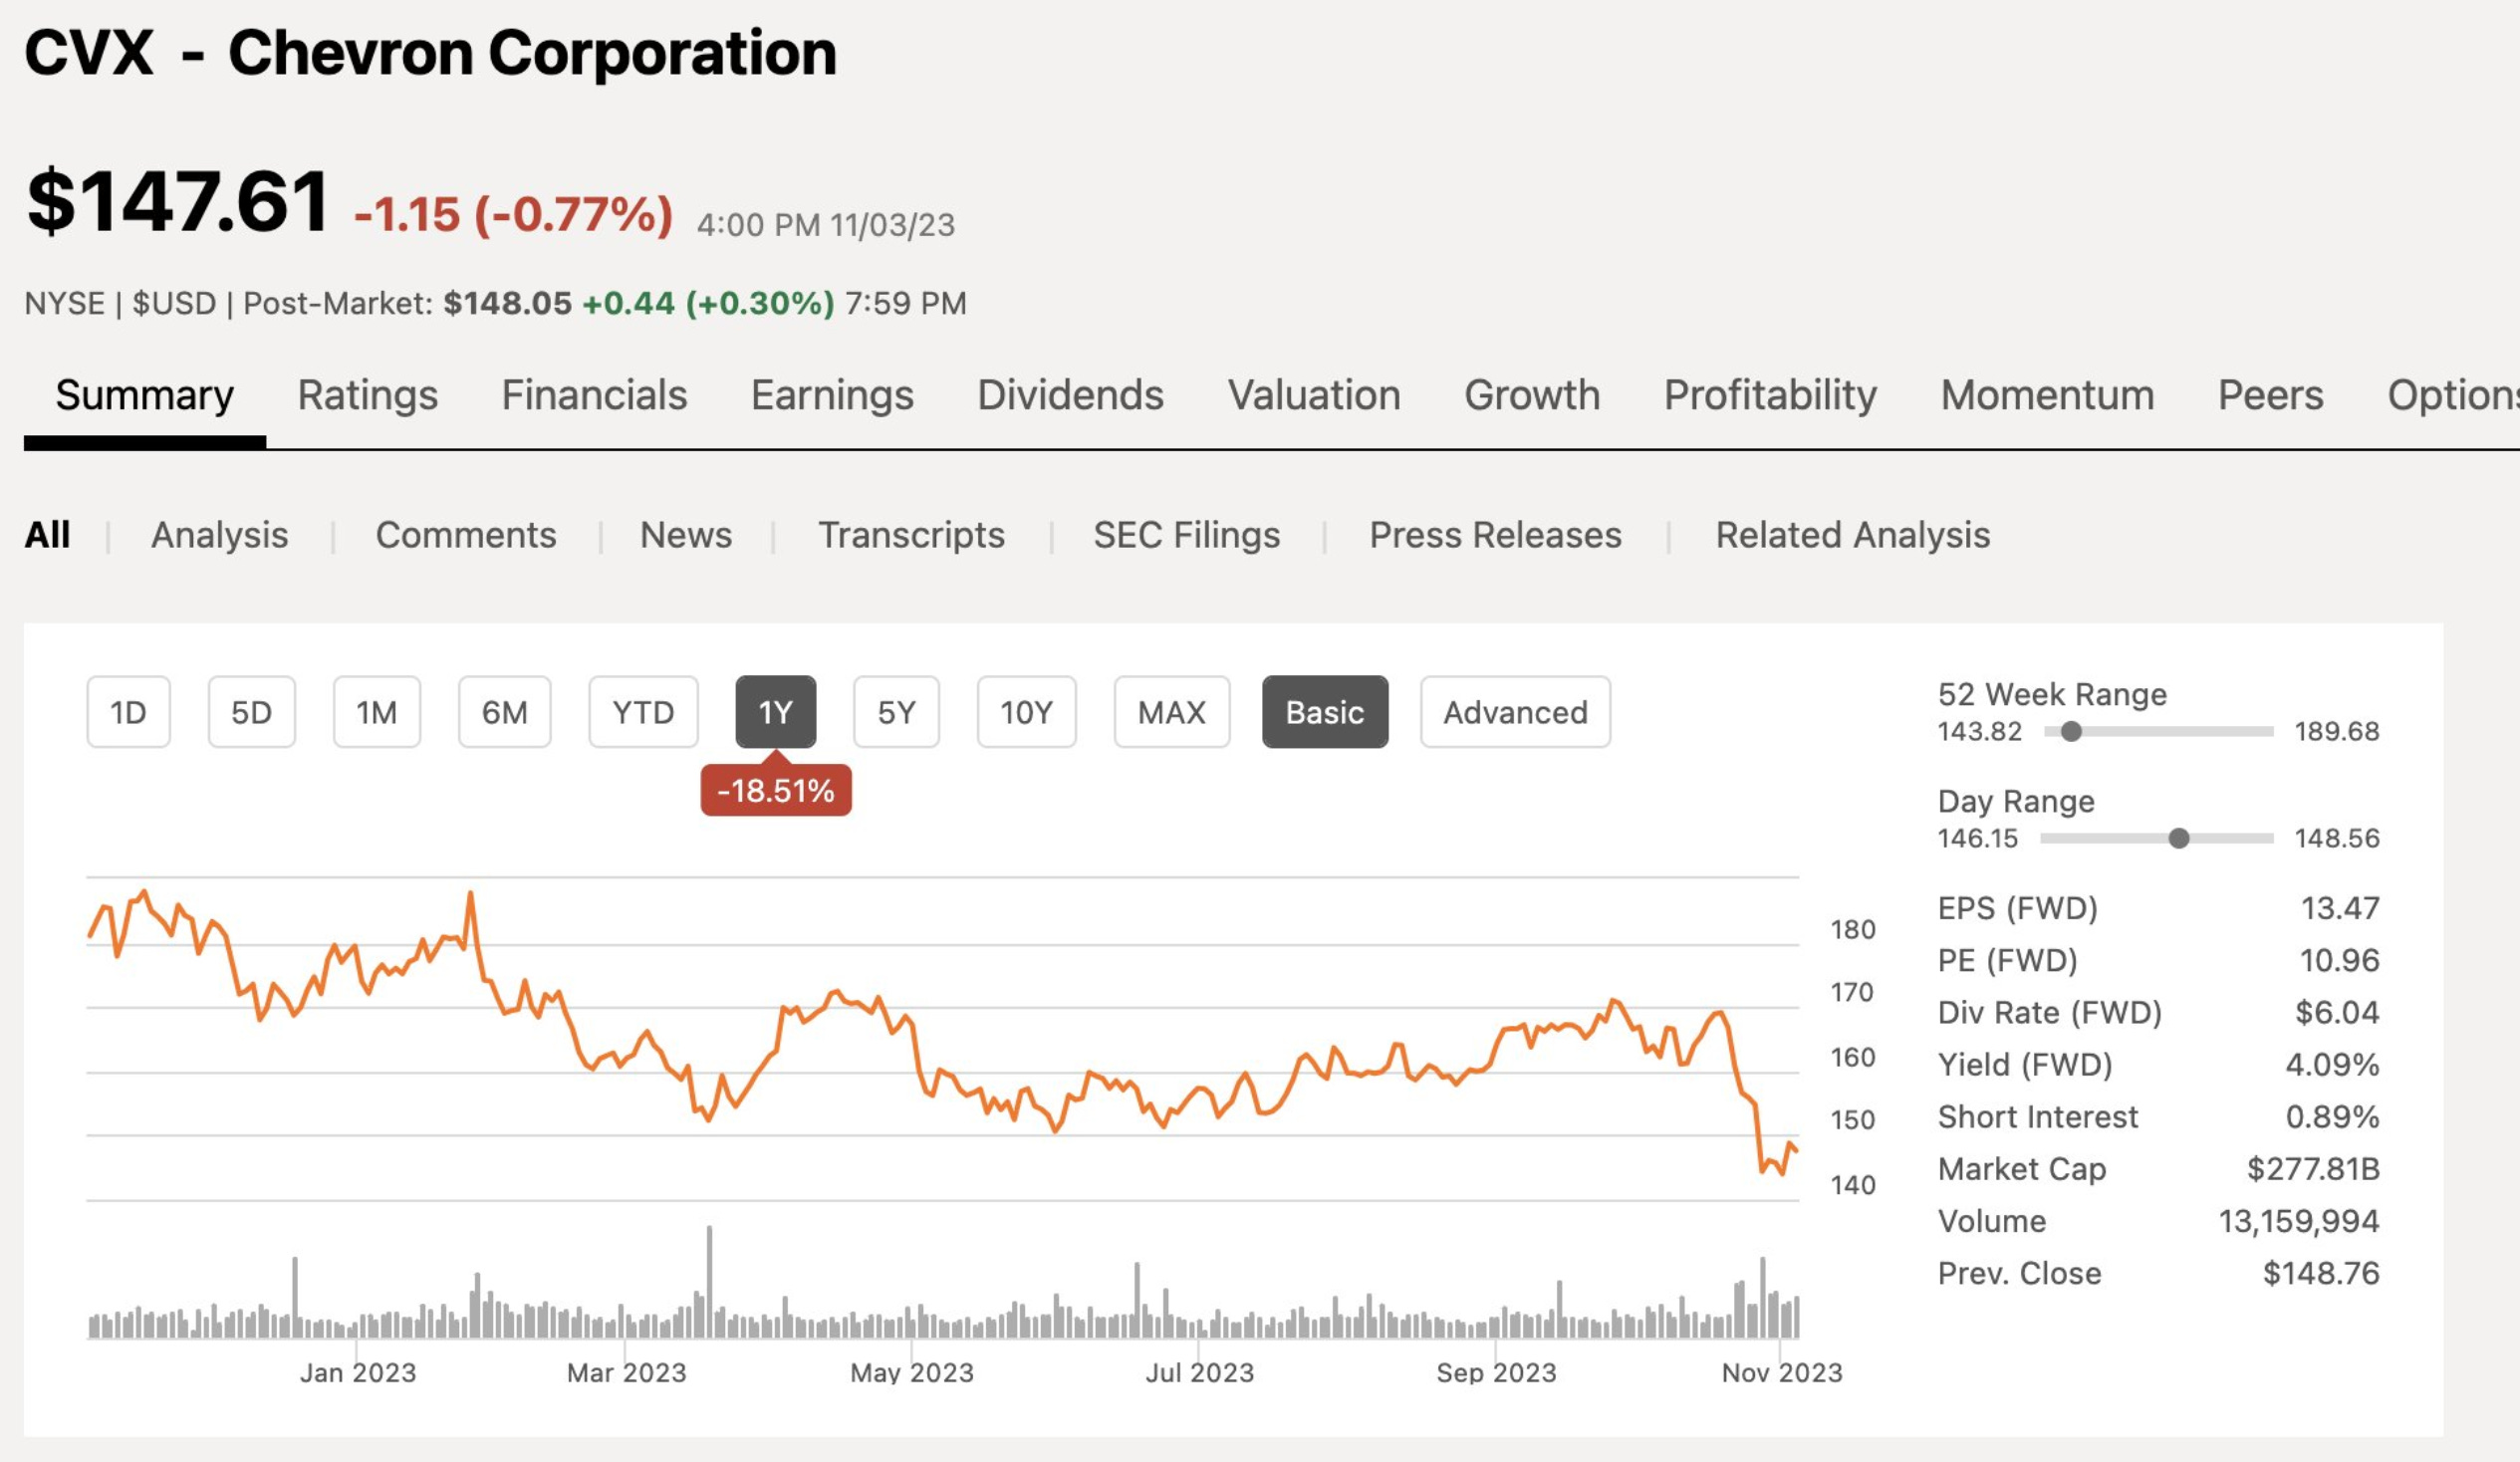Viewport: 2520px width, 1462px height.
Task: Click the May 2023 axis label
Action: coord(912,1372)
